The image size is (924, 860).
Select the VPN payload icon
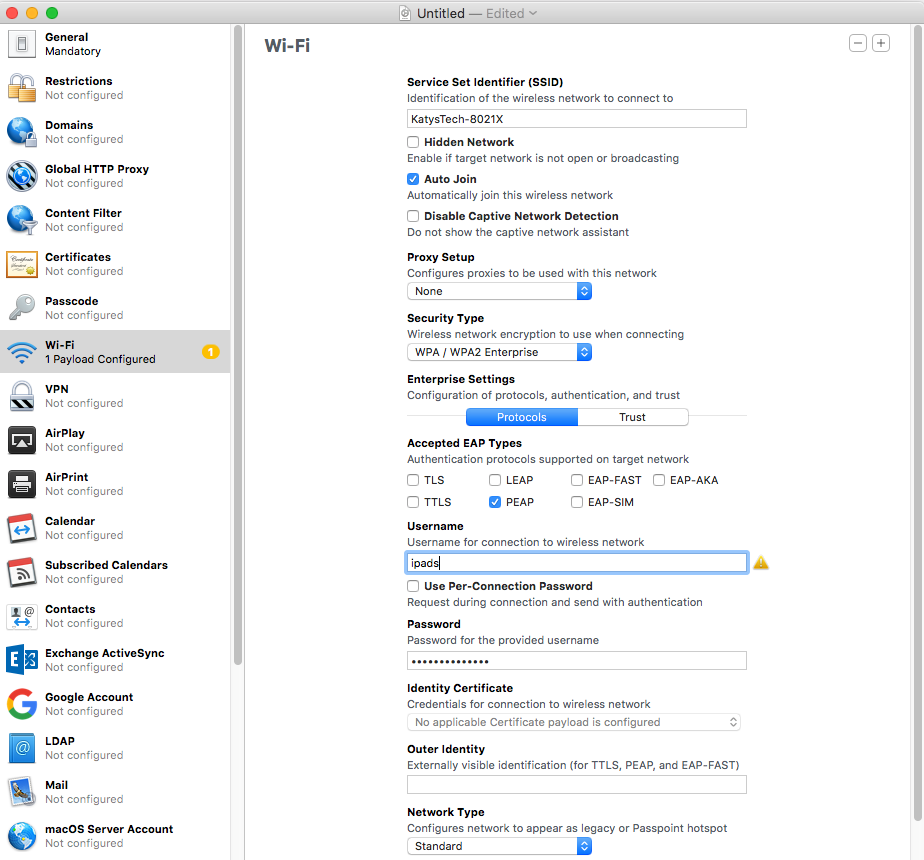[x=22, y=396]
